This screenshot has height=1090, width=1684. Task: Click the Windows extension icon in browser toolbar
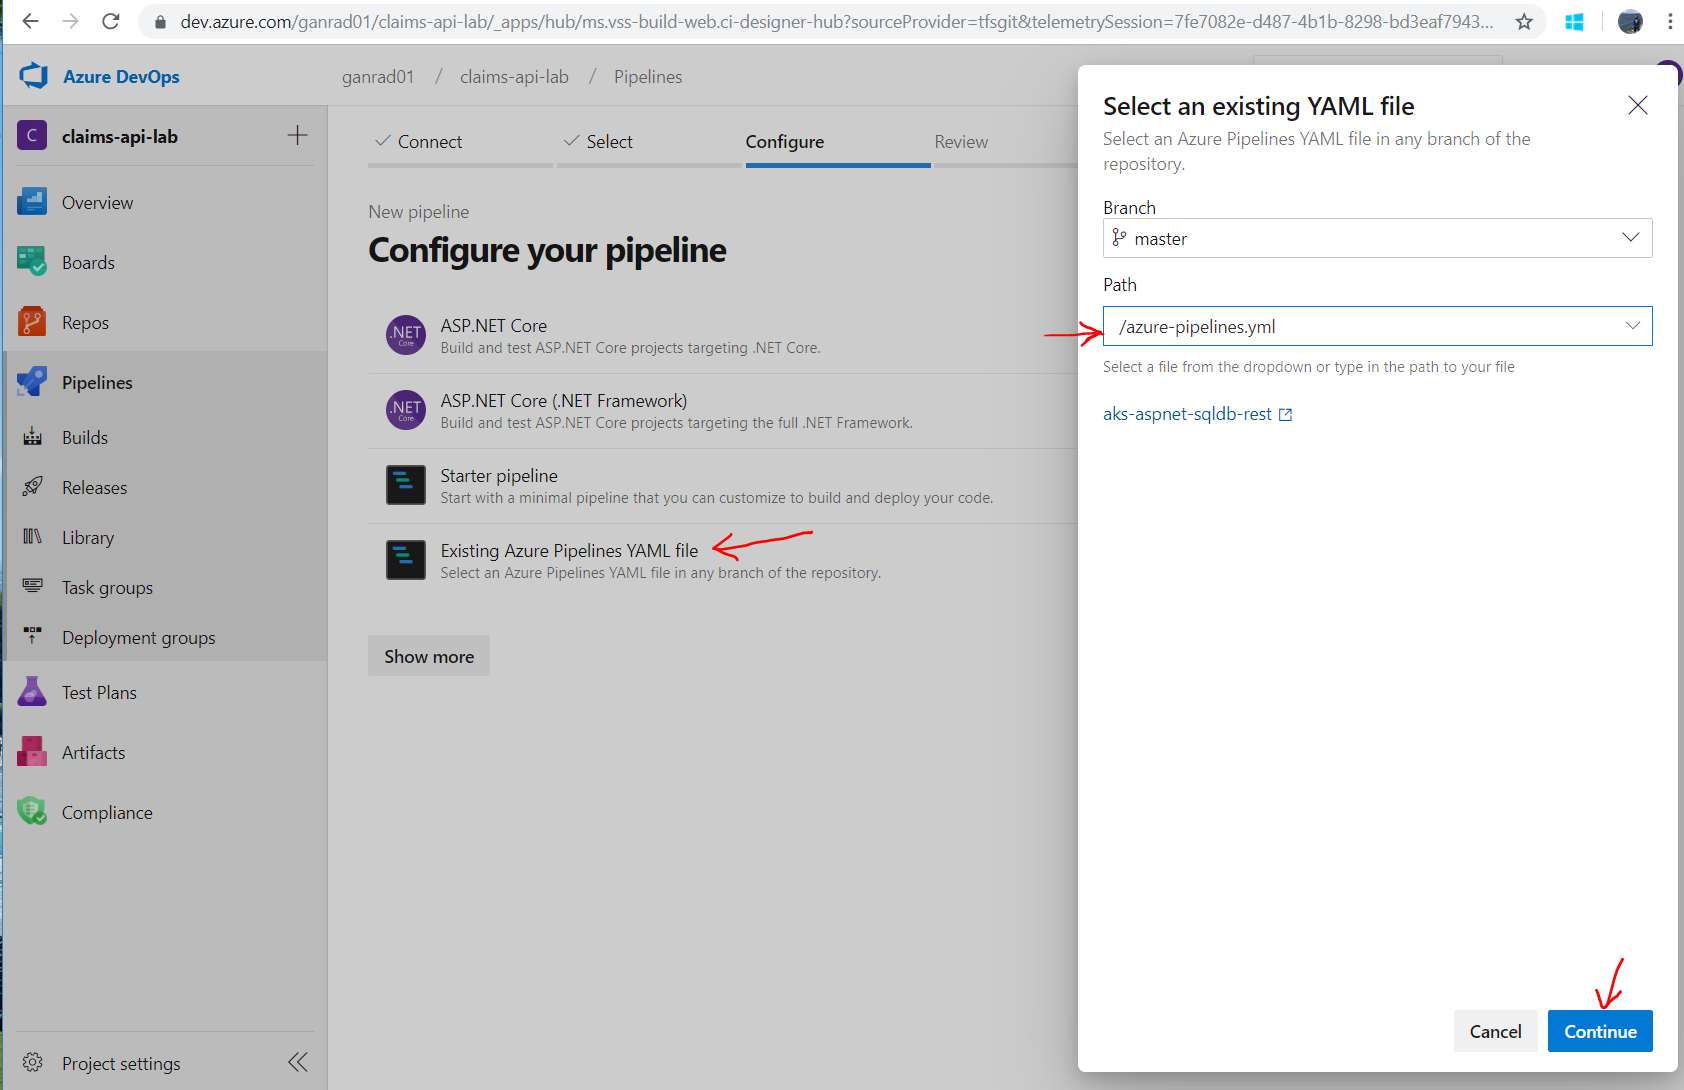coord(1574,21)
